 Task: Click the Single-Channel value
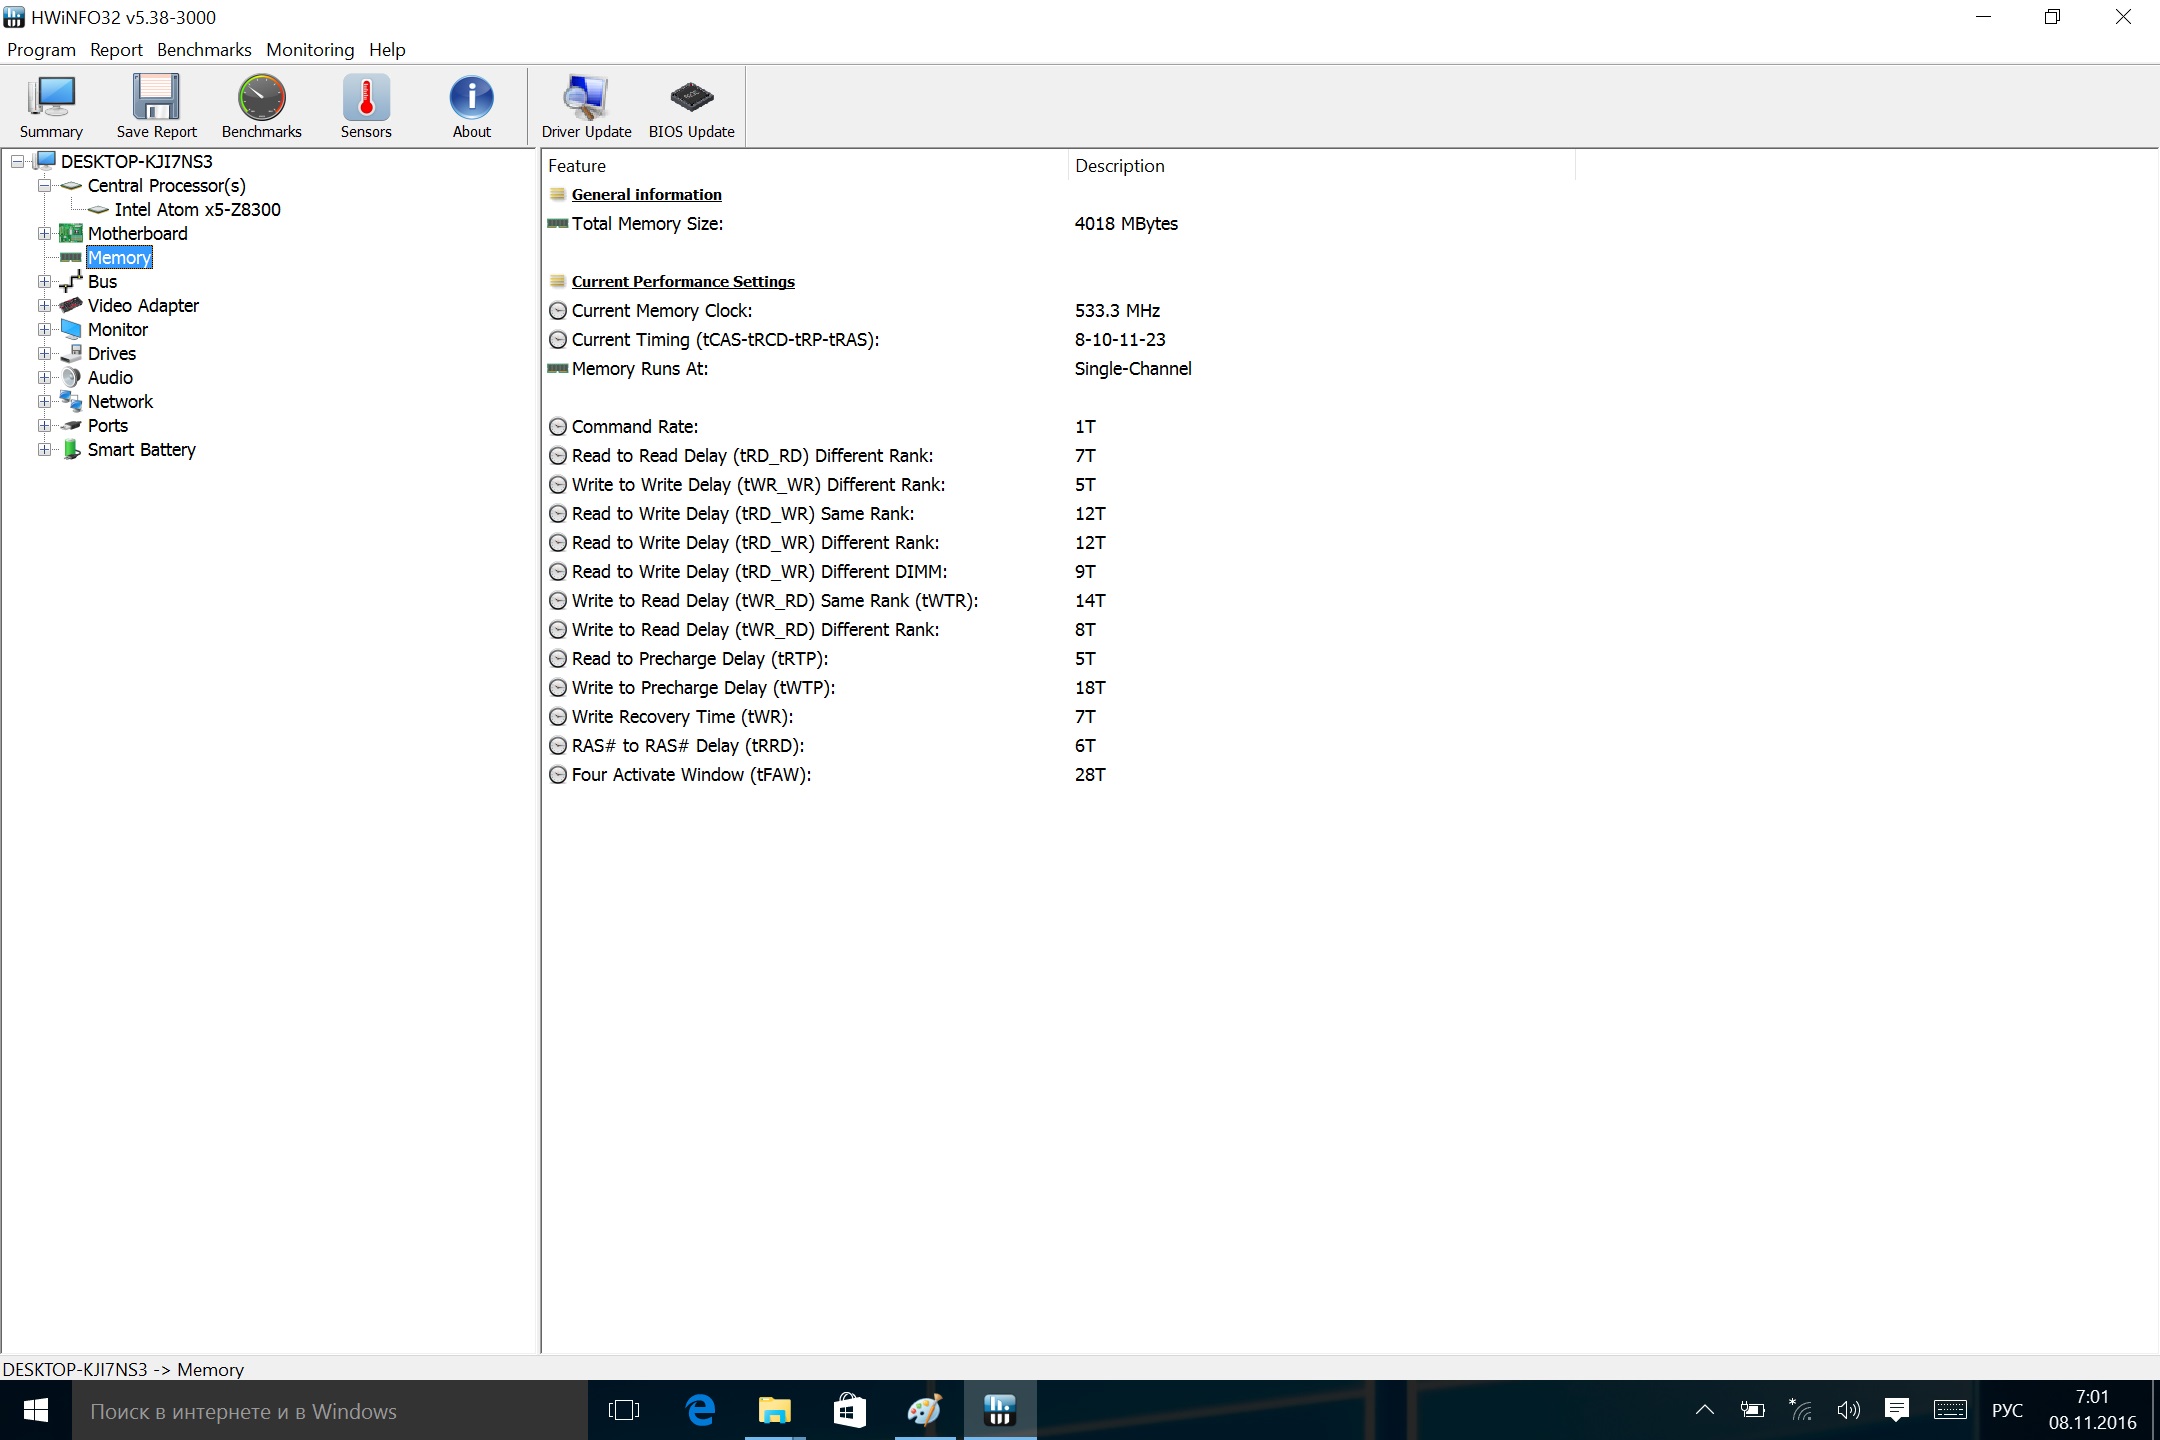tap(1133, 368)
